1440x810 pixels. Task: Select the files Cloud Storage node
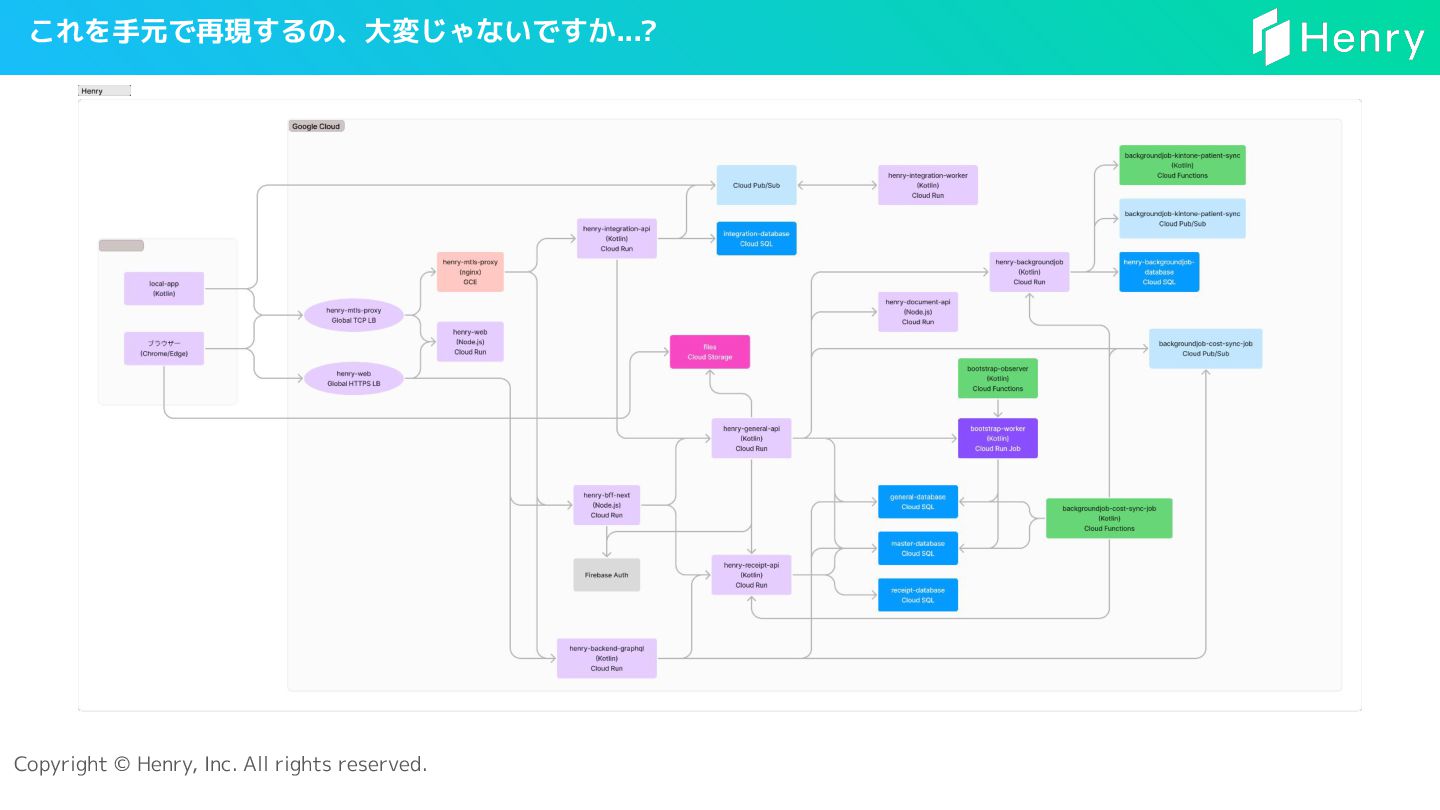709,352
